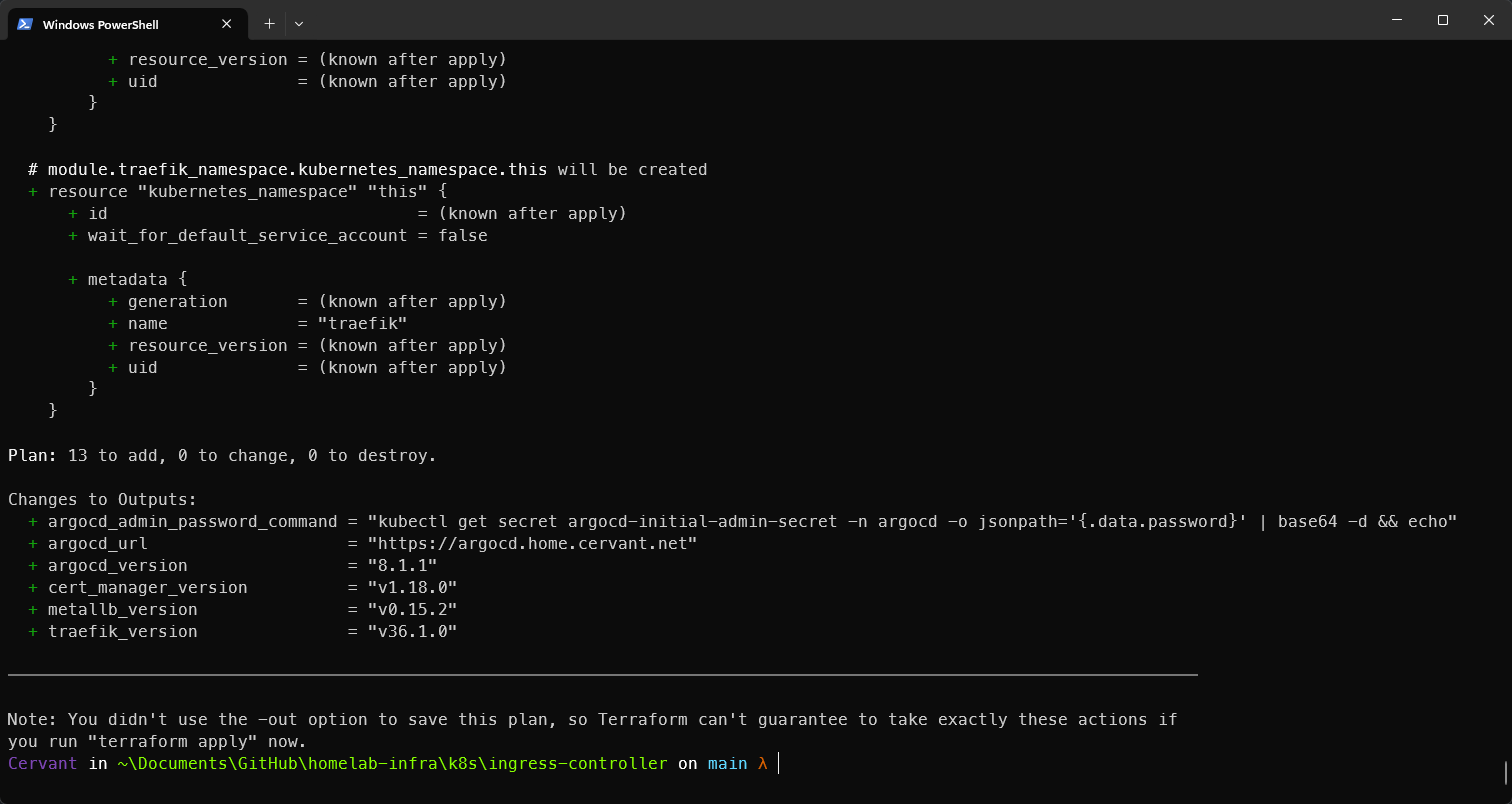Click the traefik_version output value "v36.1.0"
The height and width of the screenshot is (804, 1512).
[x=412, y=632]
